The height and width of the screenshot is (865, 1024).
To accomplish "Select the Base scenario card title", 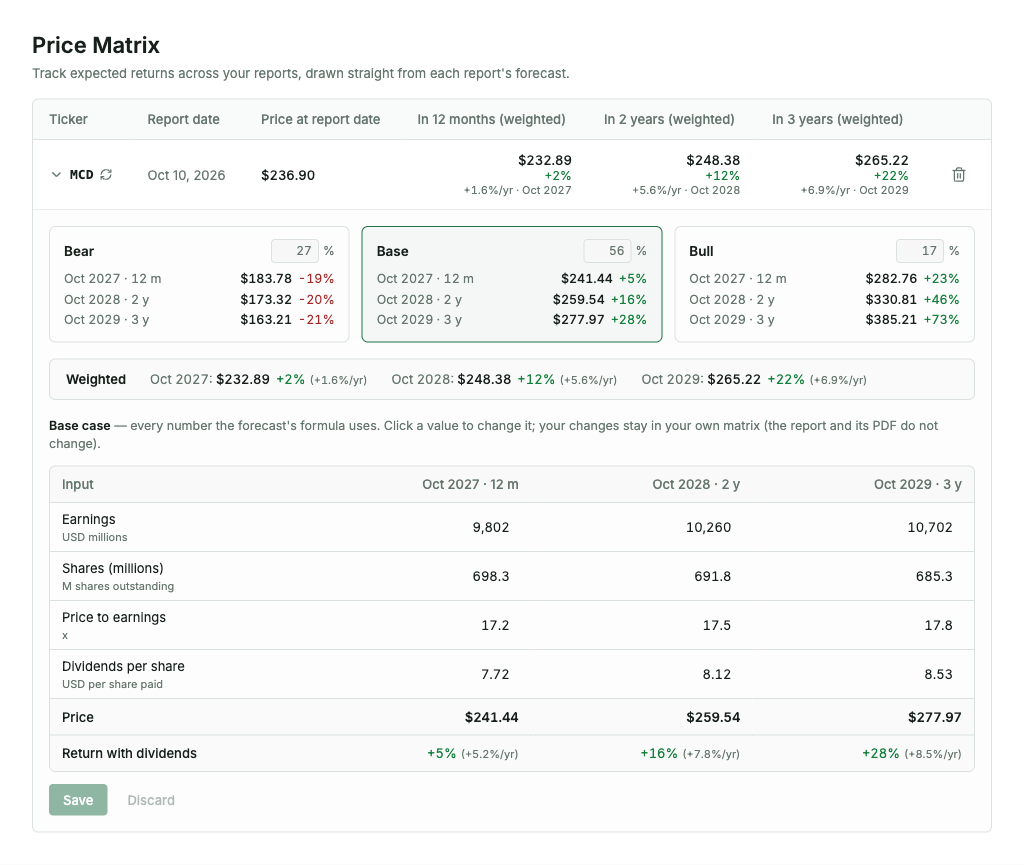I will tap(392, 251).
